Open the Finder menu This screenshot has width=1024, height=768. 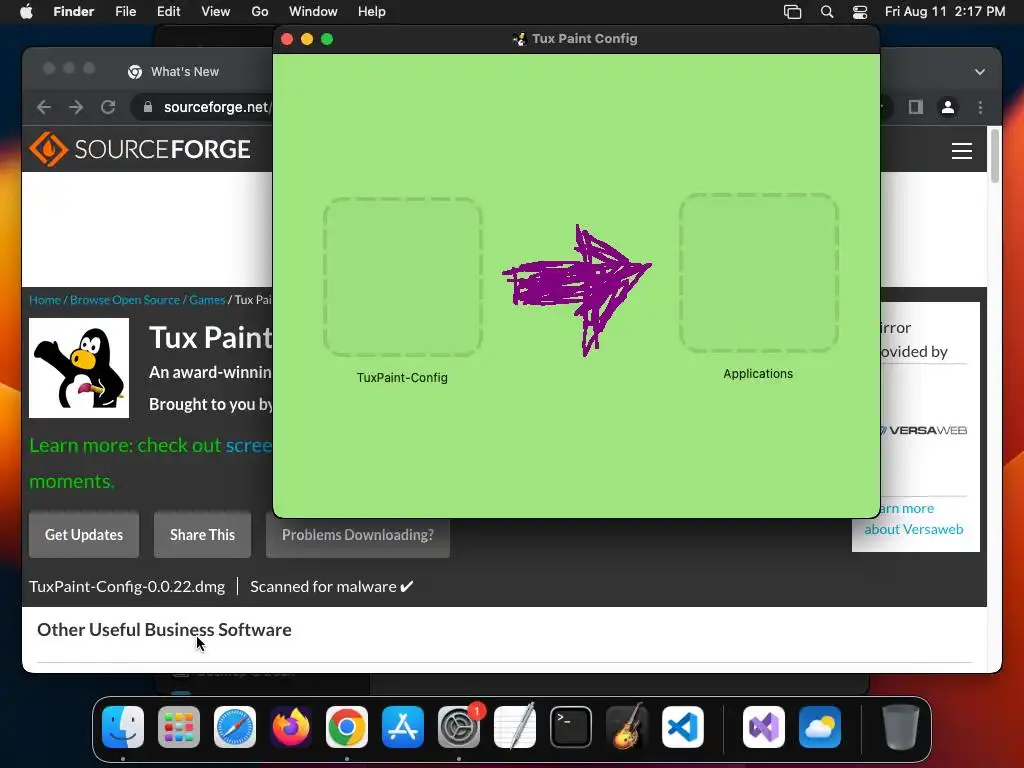pos(74,12)
